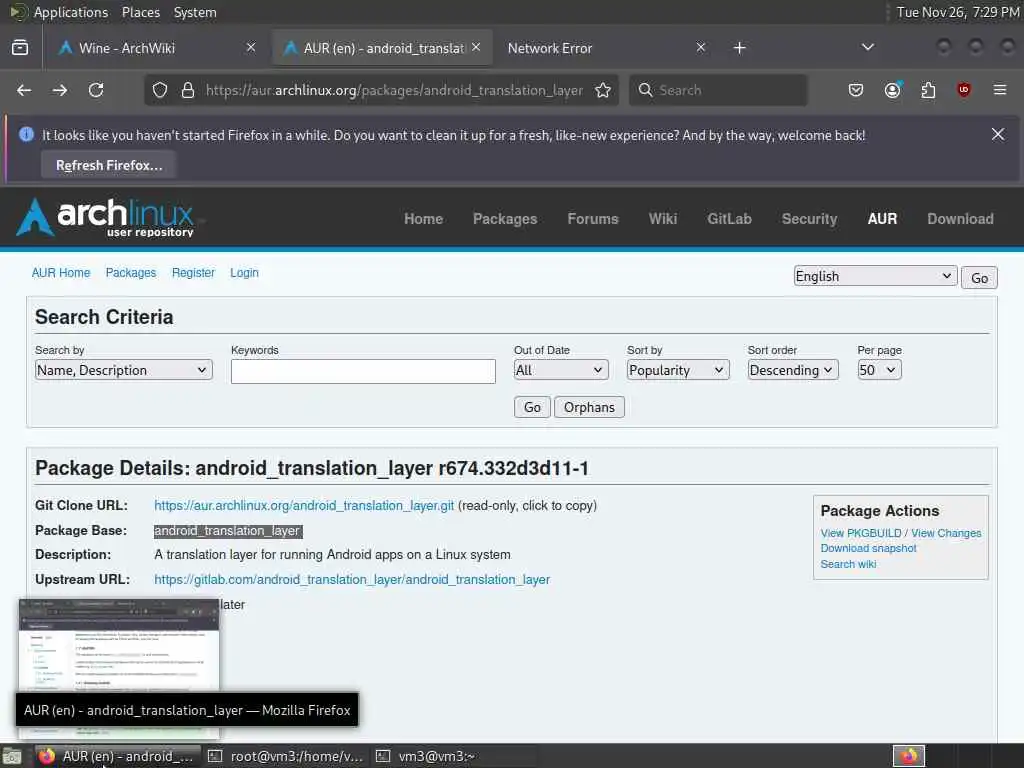Screen dimensions: 1024x768
Task: Go back to the previous page
Action: point(24,90)
